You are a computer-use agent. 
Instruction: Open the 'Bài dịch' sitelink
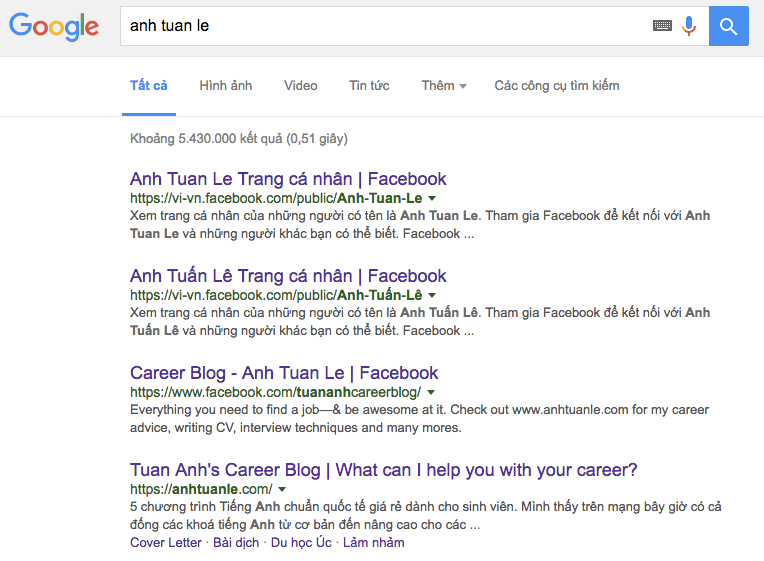pyautogui.click(x=236, y=542)
